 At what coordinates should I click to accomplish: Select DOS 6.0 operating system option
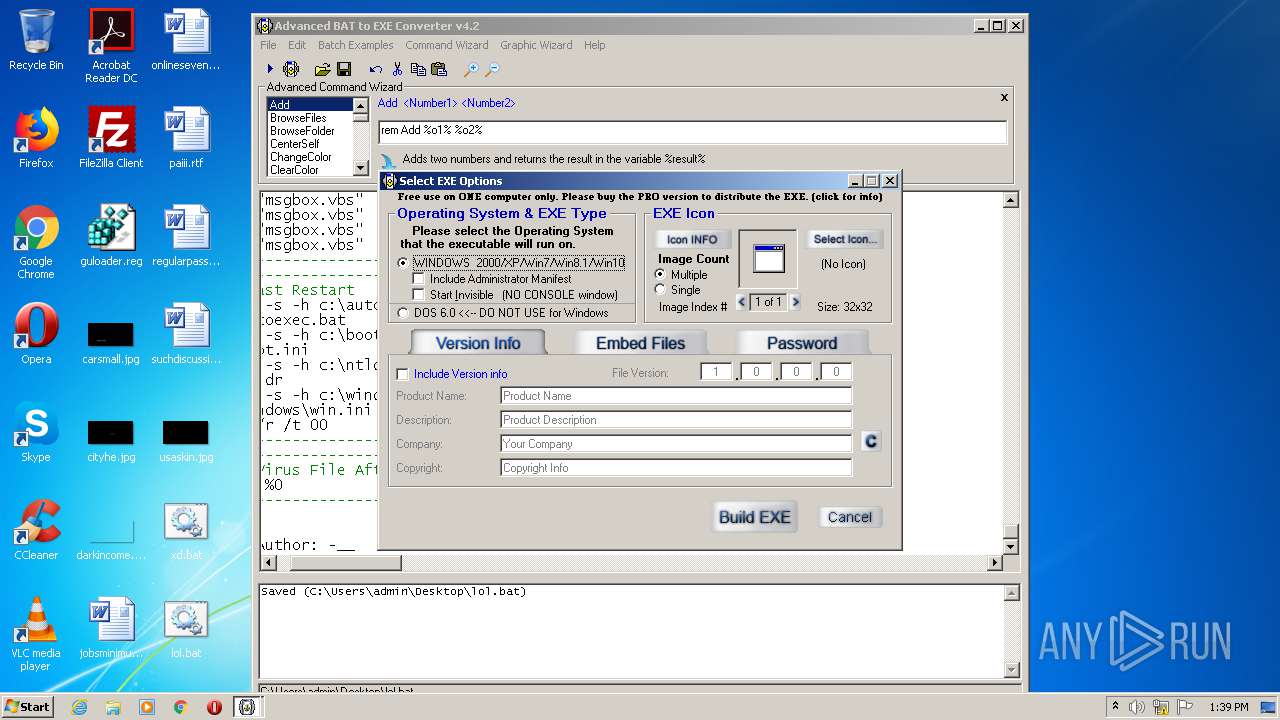click(503, 313)
